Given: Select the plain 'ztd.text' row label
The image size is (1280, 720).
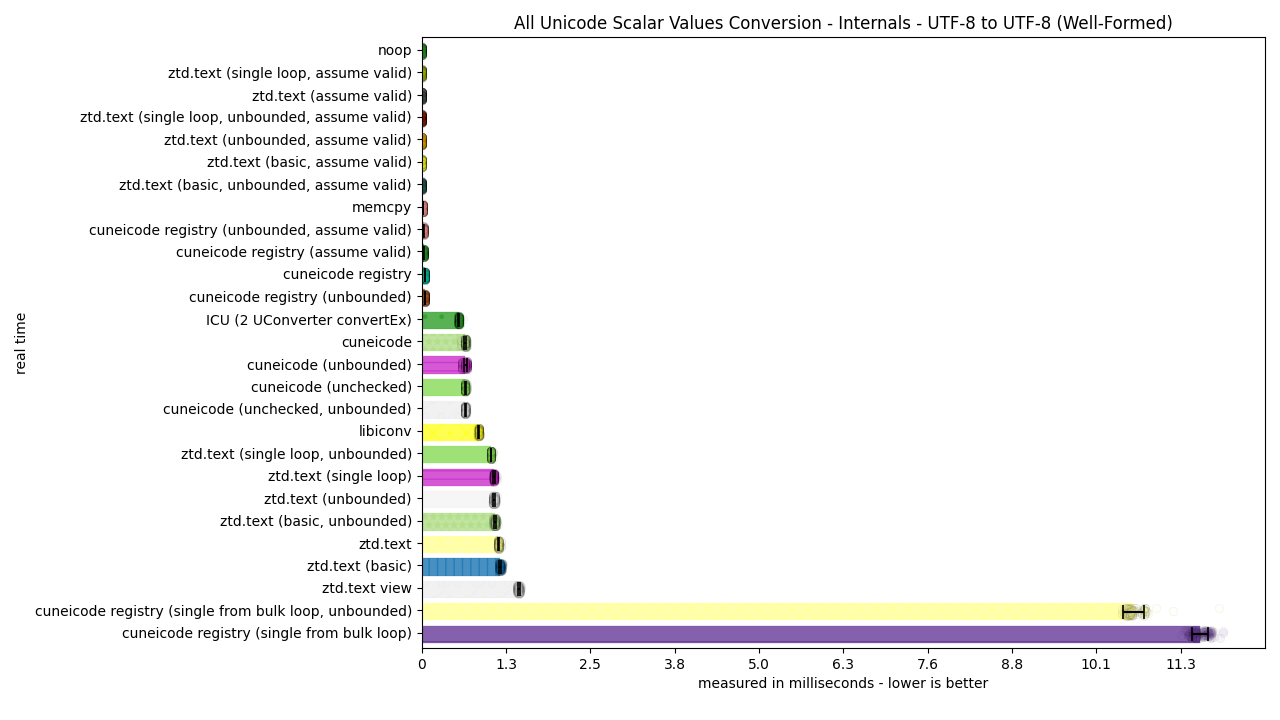Looking at the screenshot, I should tap(385, 544).
